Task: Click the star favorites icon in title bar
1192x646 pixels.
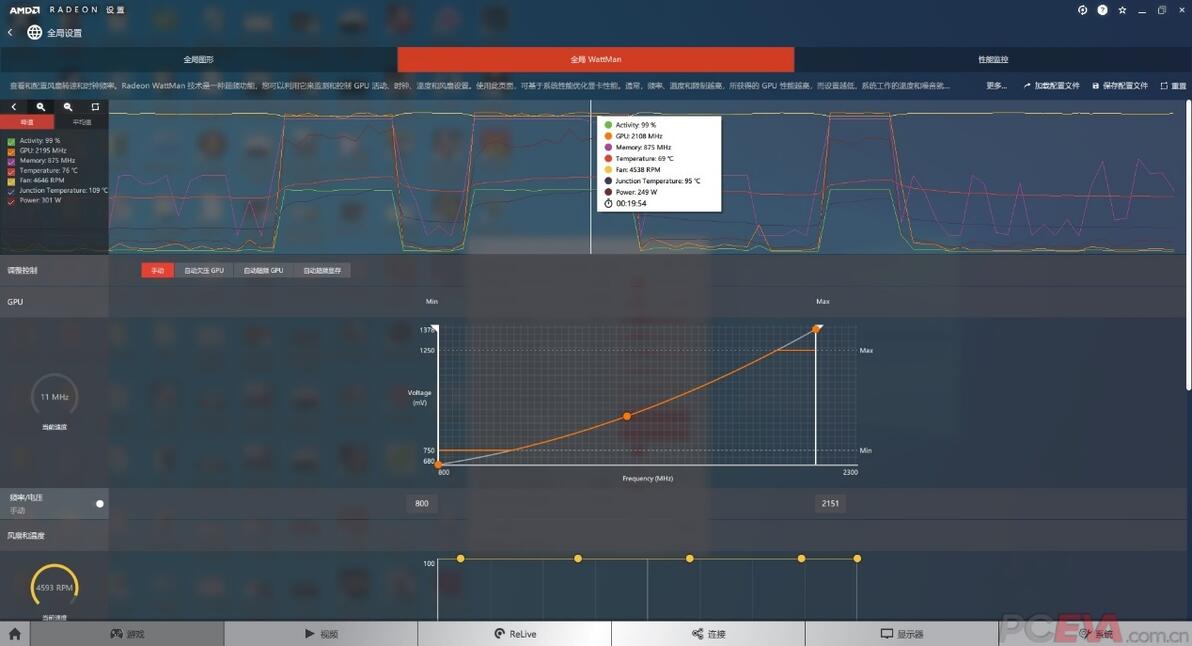Action: pos(1122,10)
